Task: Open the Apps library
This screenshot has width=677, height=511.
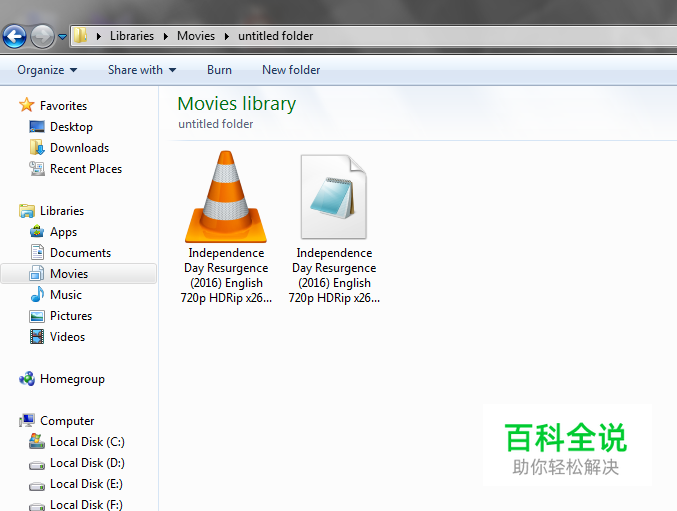Action: click(x=63, y=232)
